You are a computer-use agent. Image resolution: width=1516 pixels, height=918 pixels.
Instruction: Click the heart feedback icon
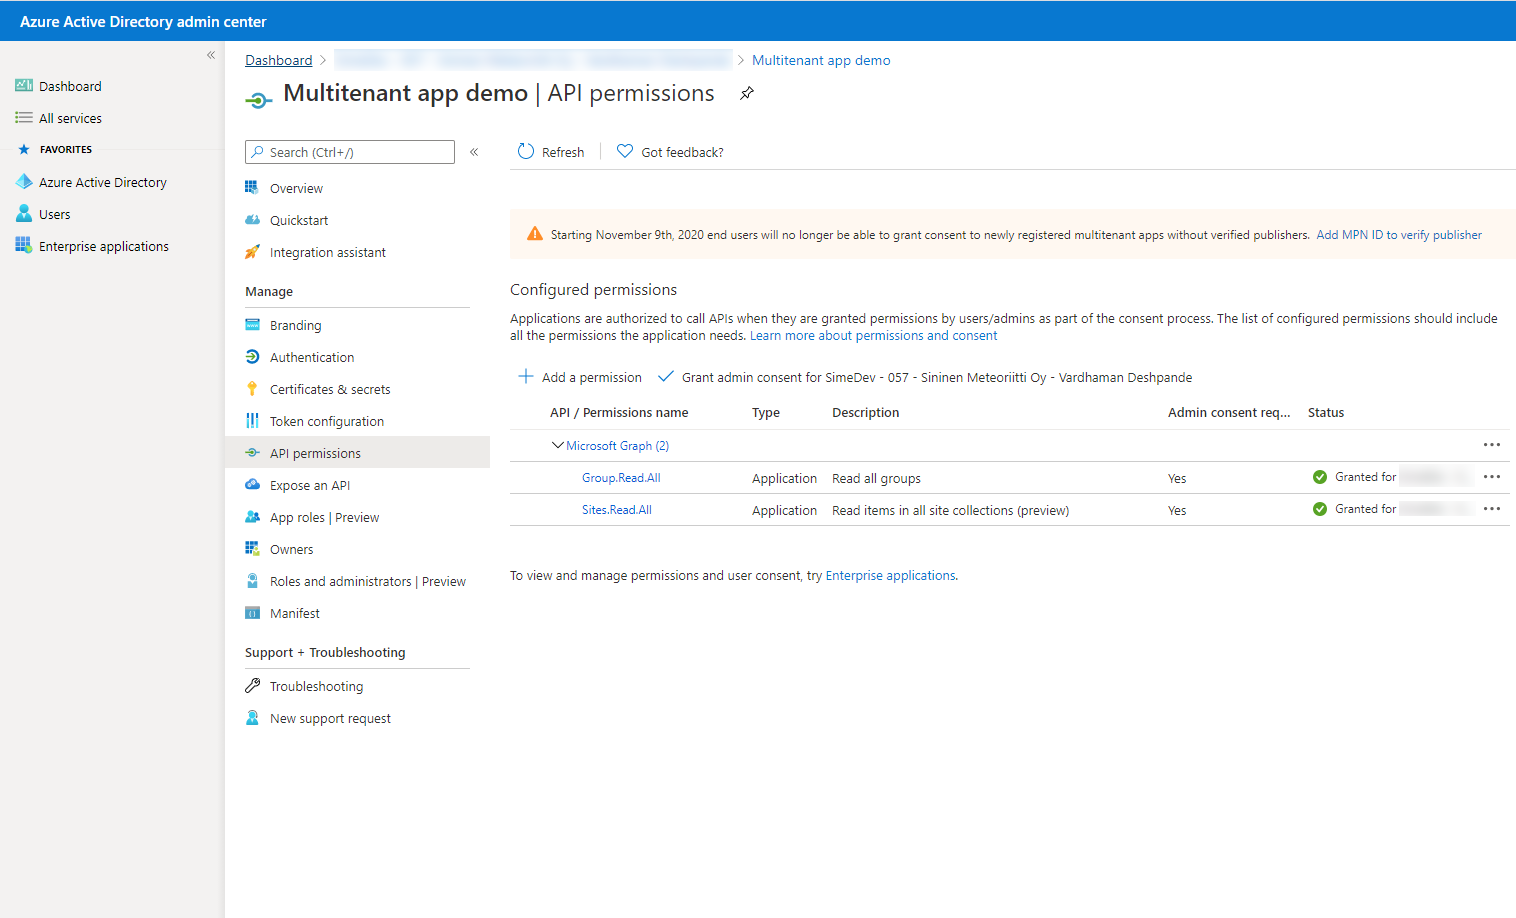(x=625, y=151)
